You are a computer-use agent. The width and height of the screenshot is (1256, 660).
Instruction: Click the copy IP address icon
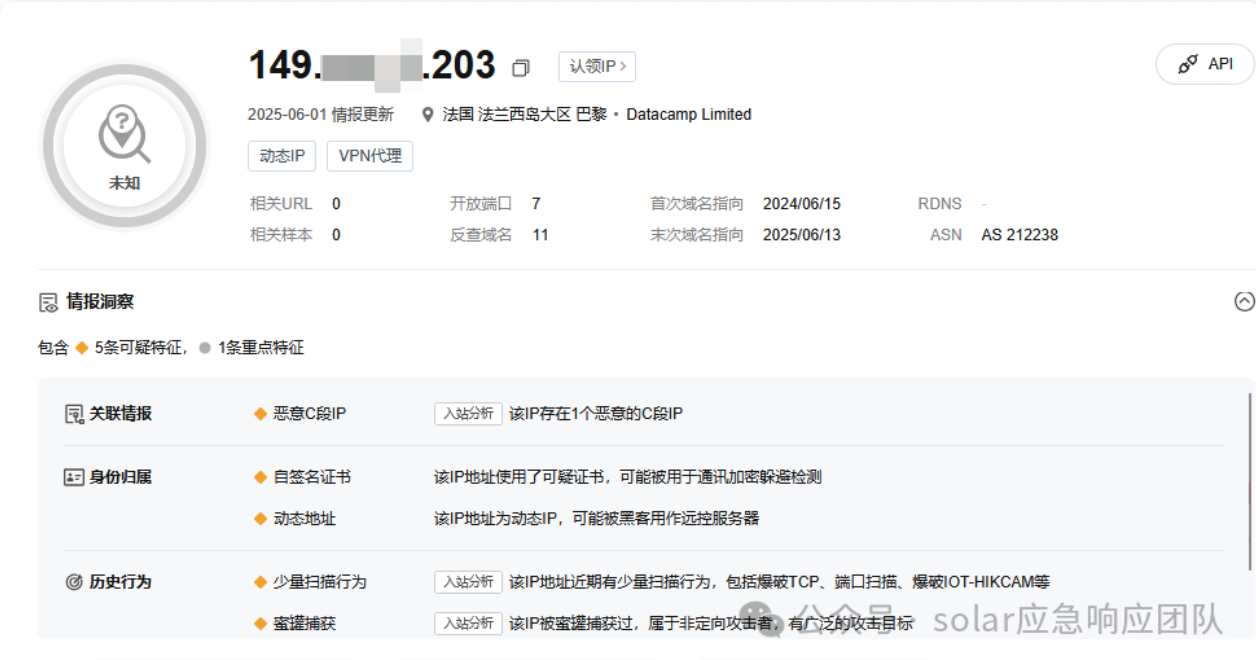(520, 68)
